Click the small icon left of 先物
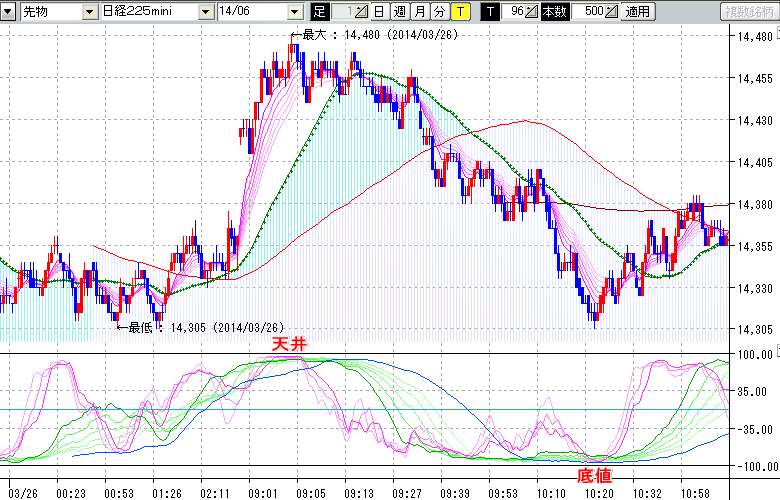The image size is (780, 500). point(10,12)
